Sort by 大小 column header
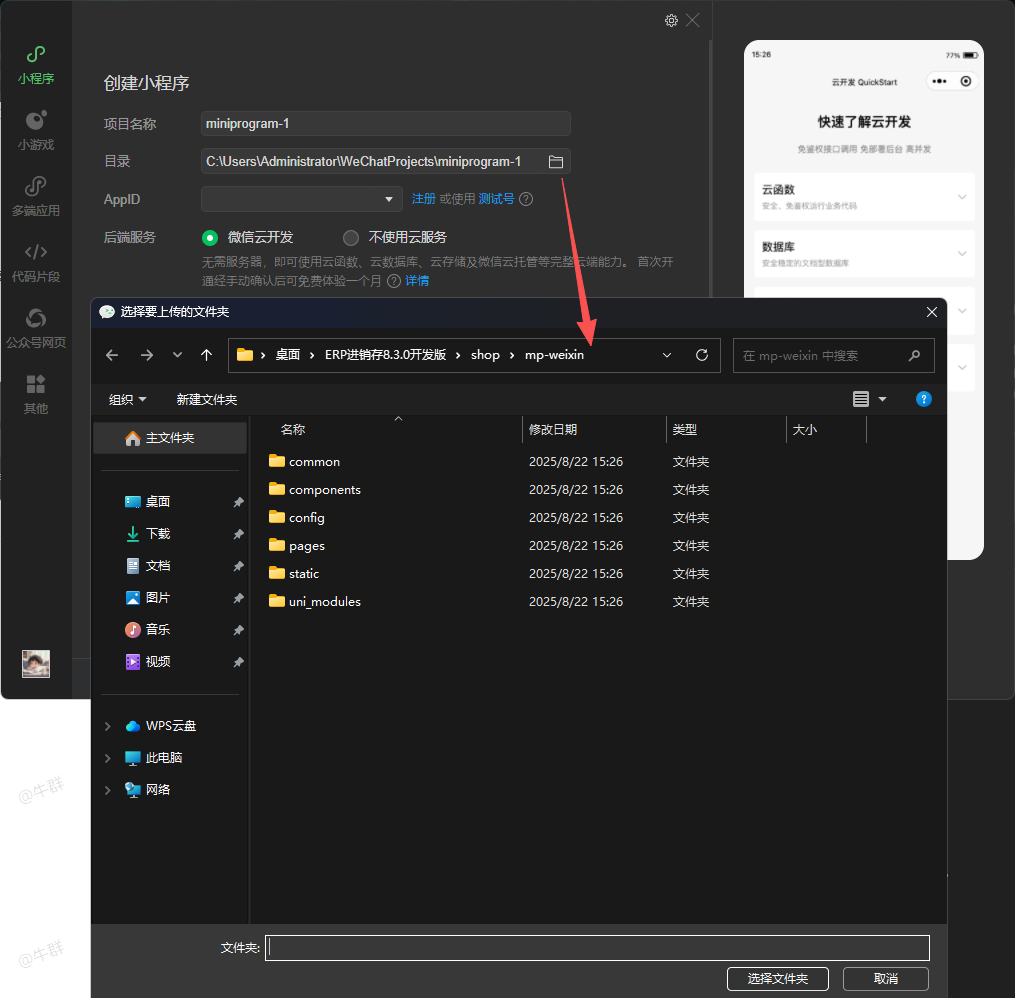The height and width of the screenshot is (998, 1015). pyautogui.click(x=805, y=430)
